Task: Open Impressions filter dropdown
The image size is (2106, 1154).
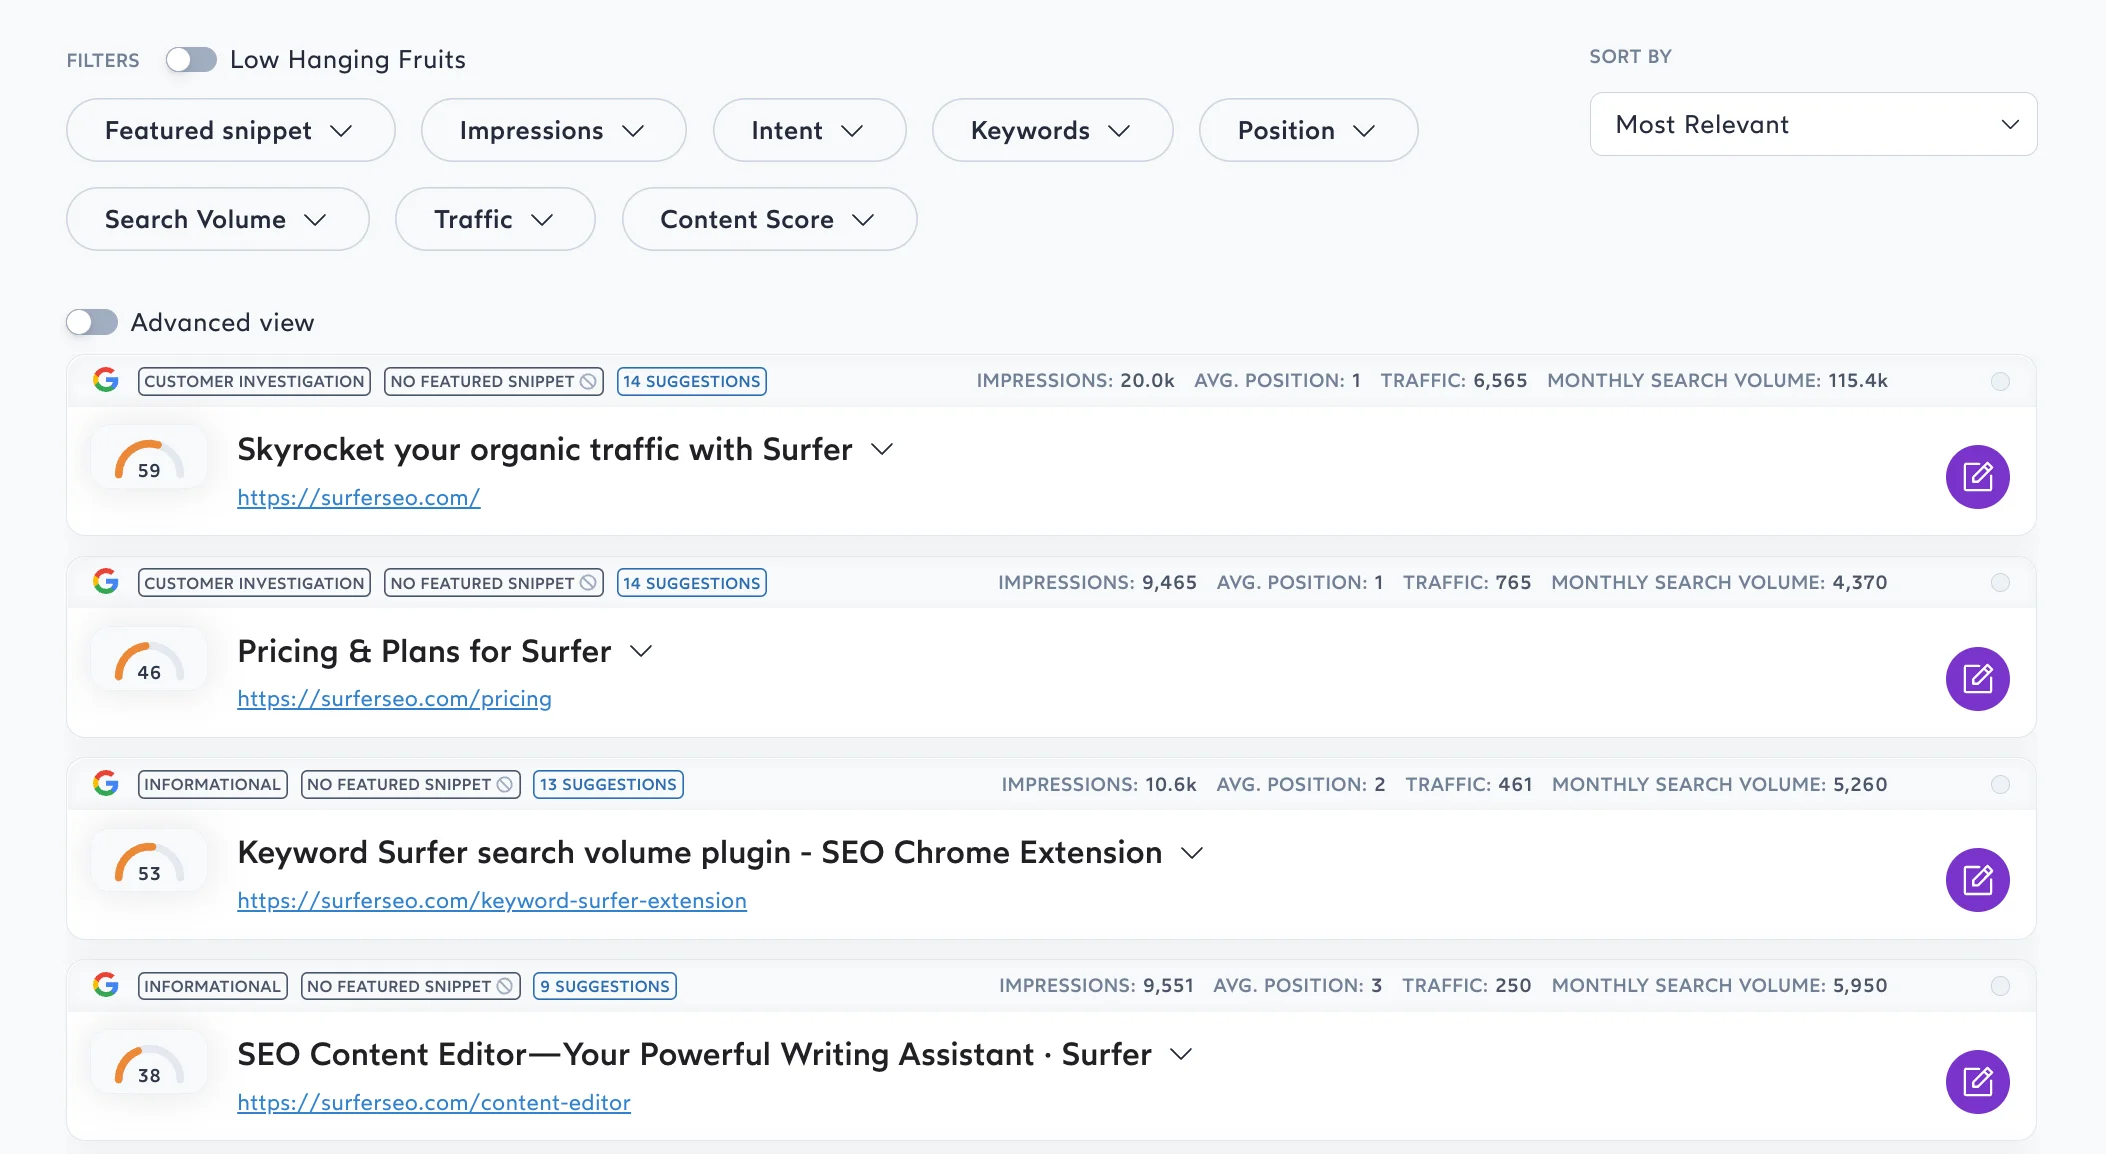Action: tap(553, 130)
